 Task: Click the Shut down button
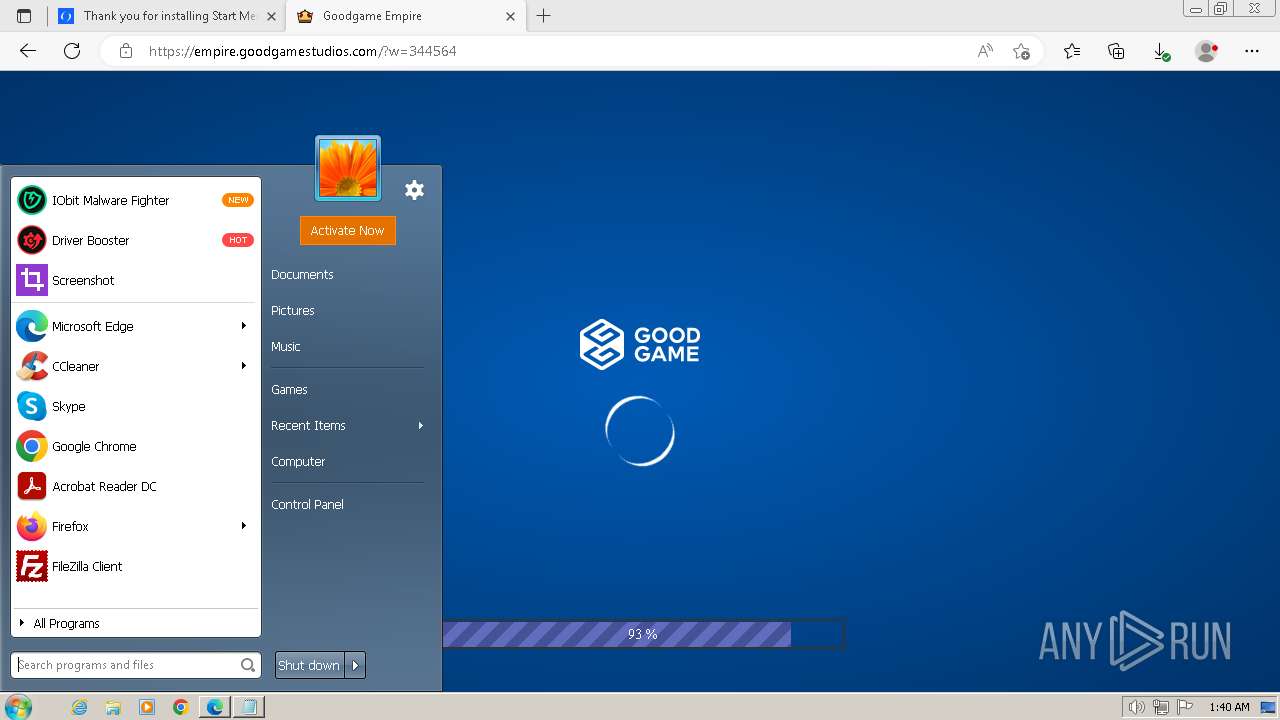click(x=310, y=665)
